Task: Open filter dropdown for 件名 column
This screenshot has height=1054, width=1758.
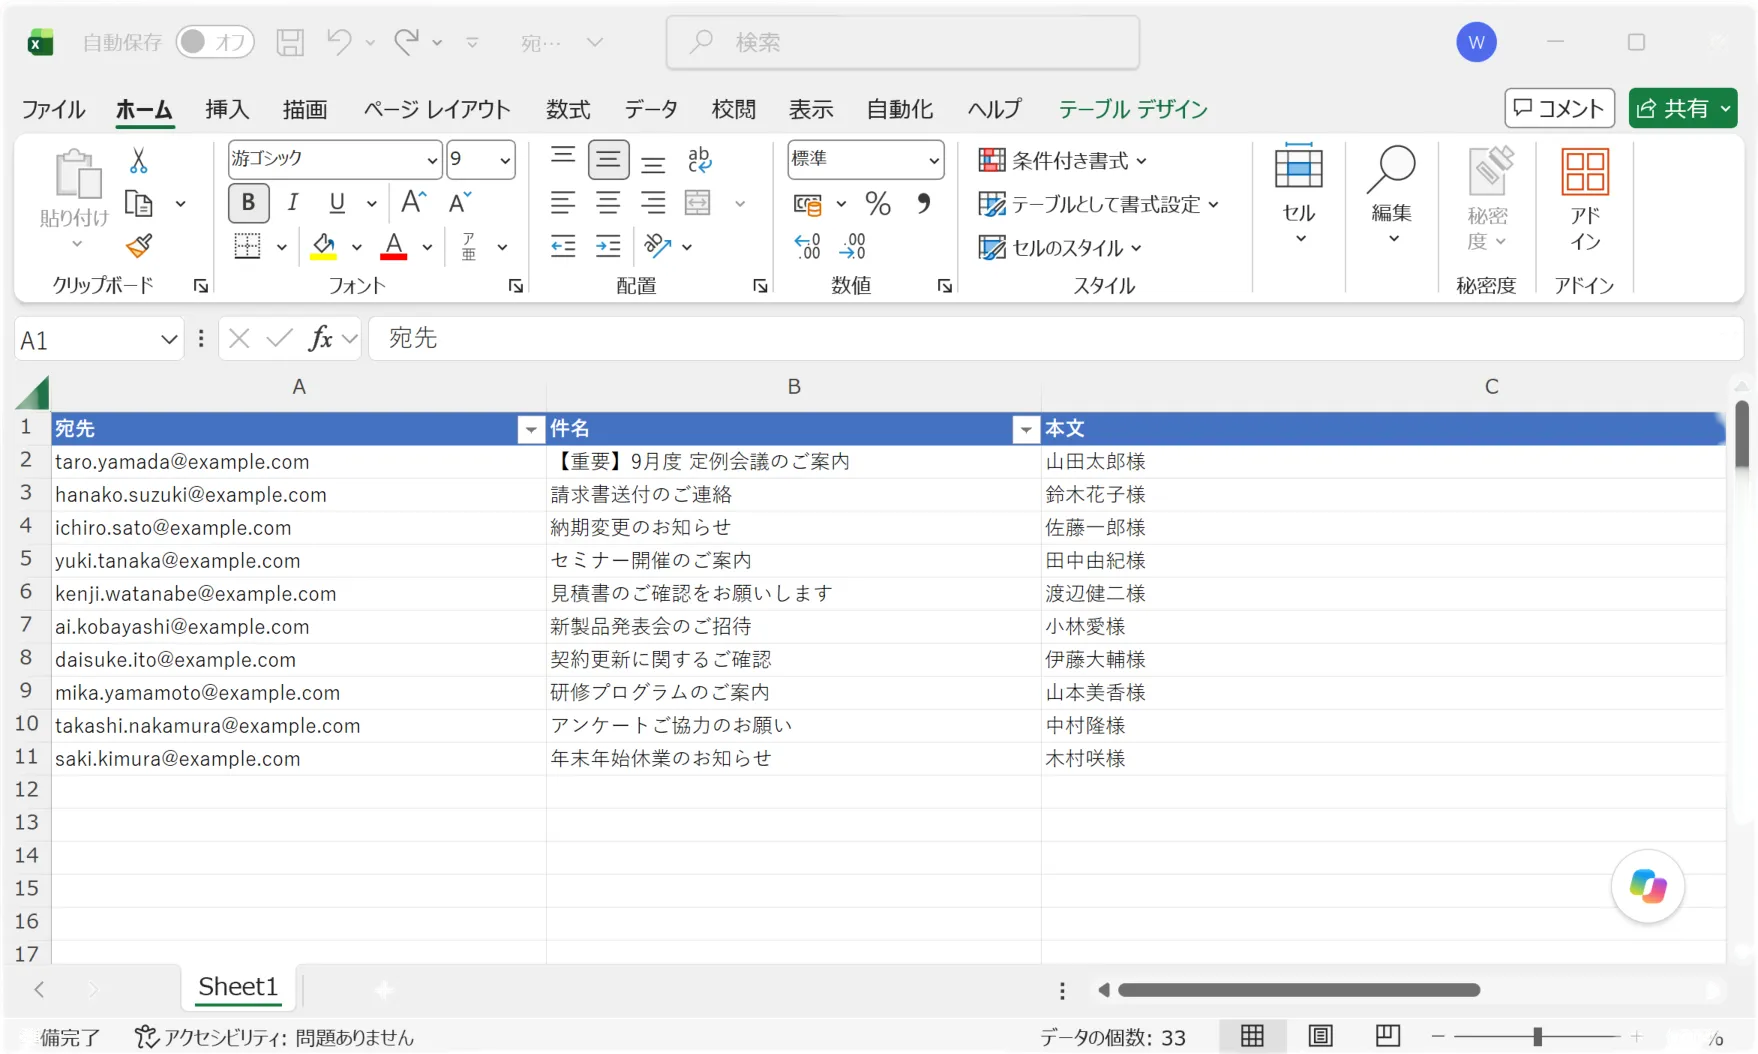Action: pos(1026,430)
